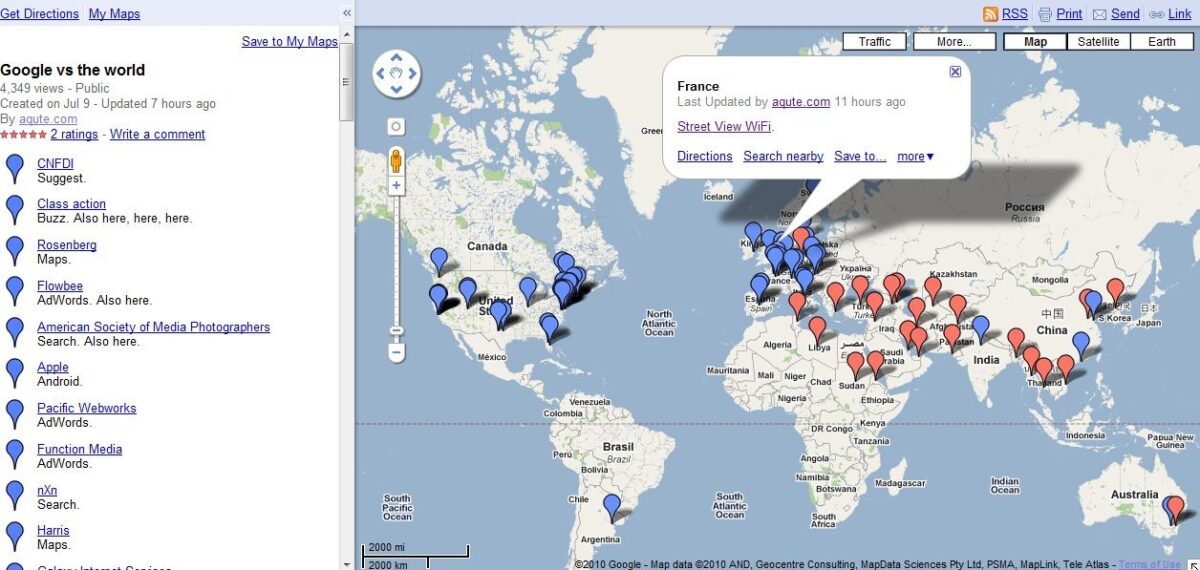Open American Society of Media Photographers entry

[x=153, y=327]
